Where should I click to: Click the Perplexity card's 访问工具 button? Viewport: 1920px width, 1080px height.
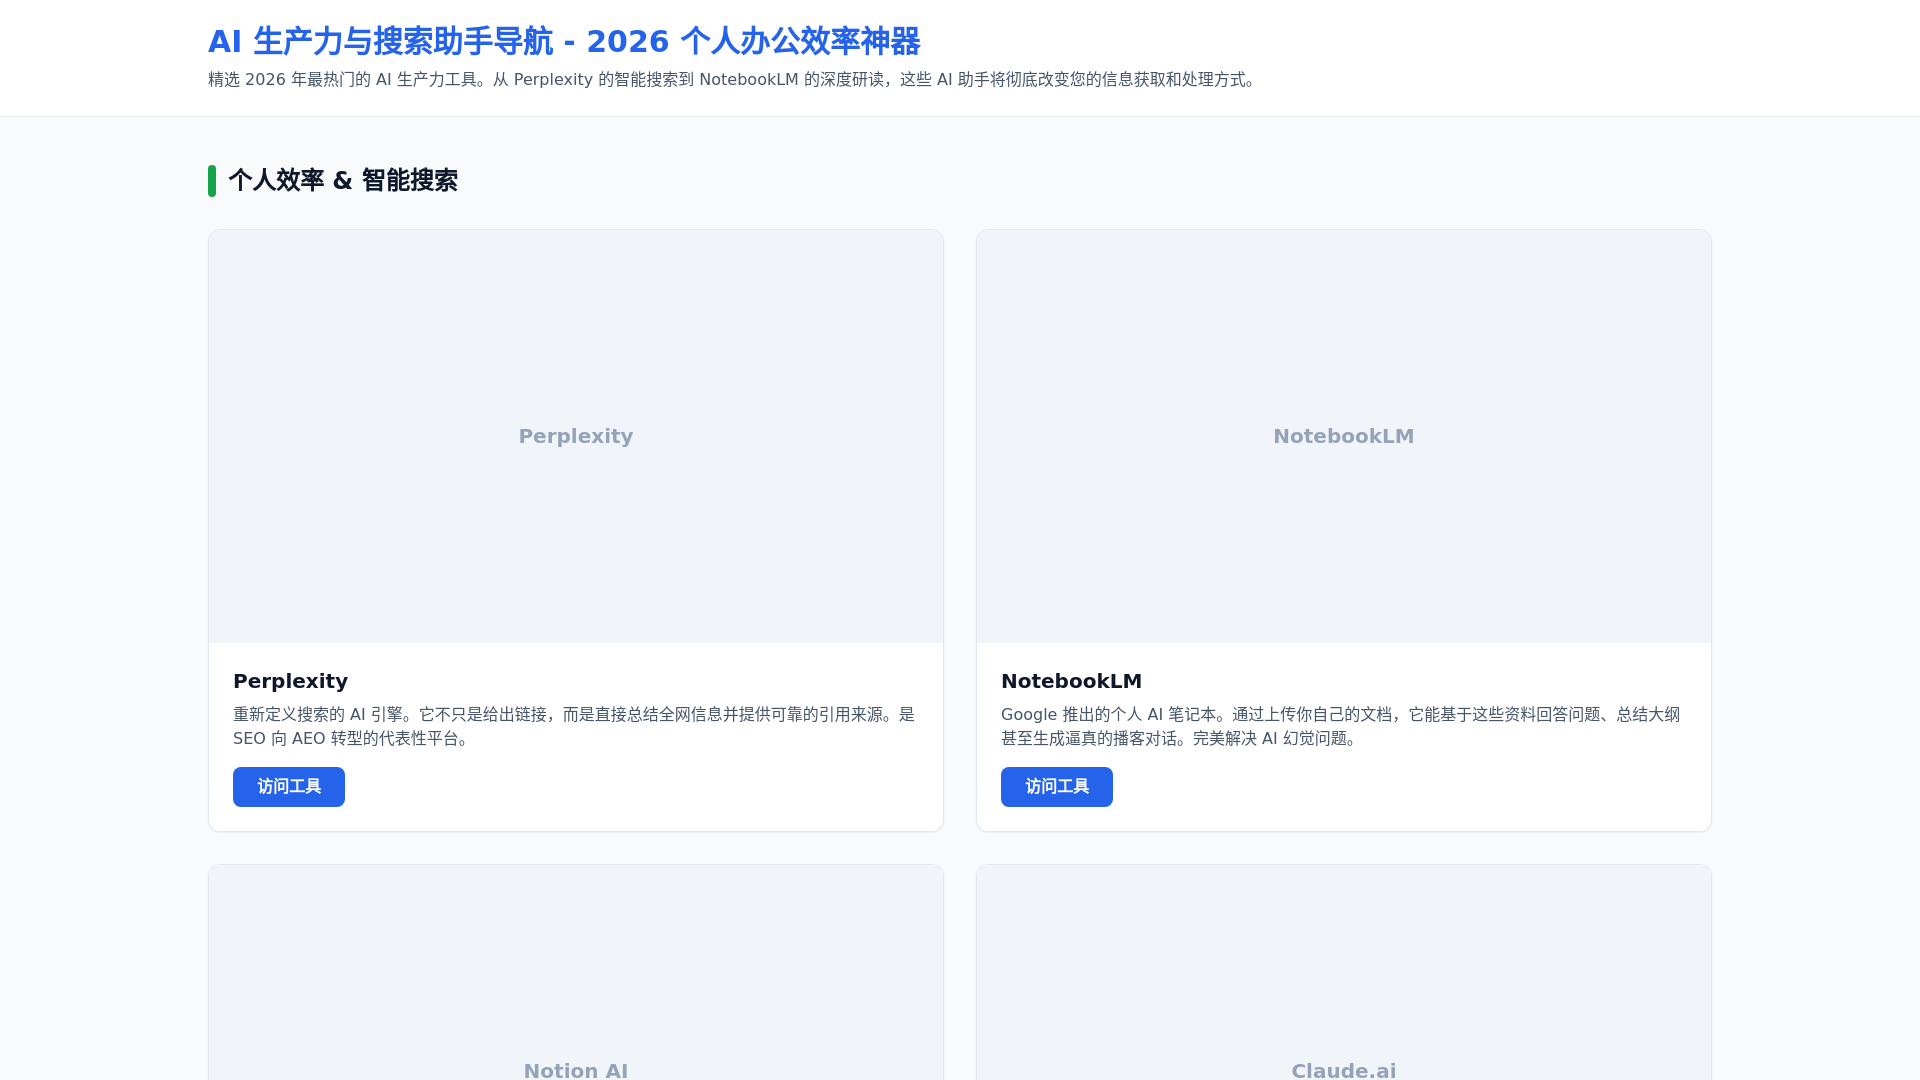point(289,787)
